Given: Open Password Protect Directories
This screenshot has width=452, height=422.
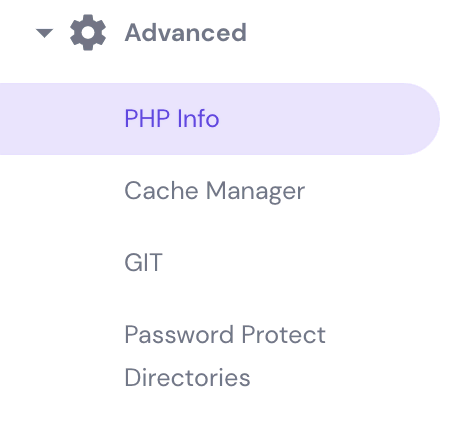Looking at the screenshot, I should click(x=225, y=356).
